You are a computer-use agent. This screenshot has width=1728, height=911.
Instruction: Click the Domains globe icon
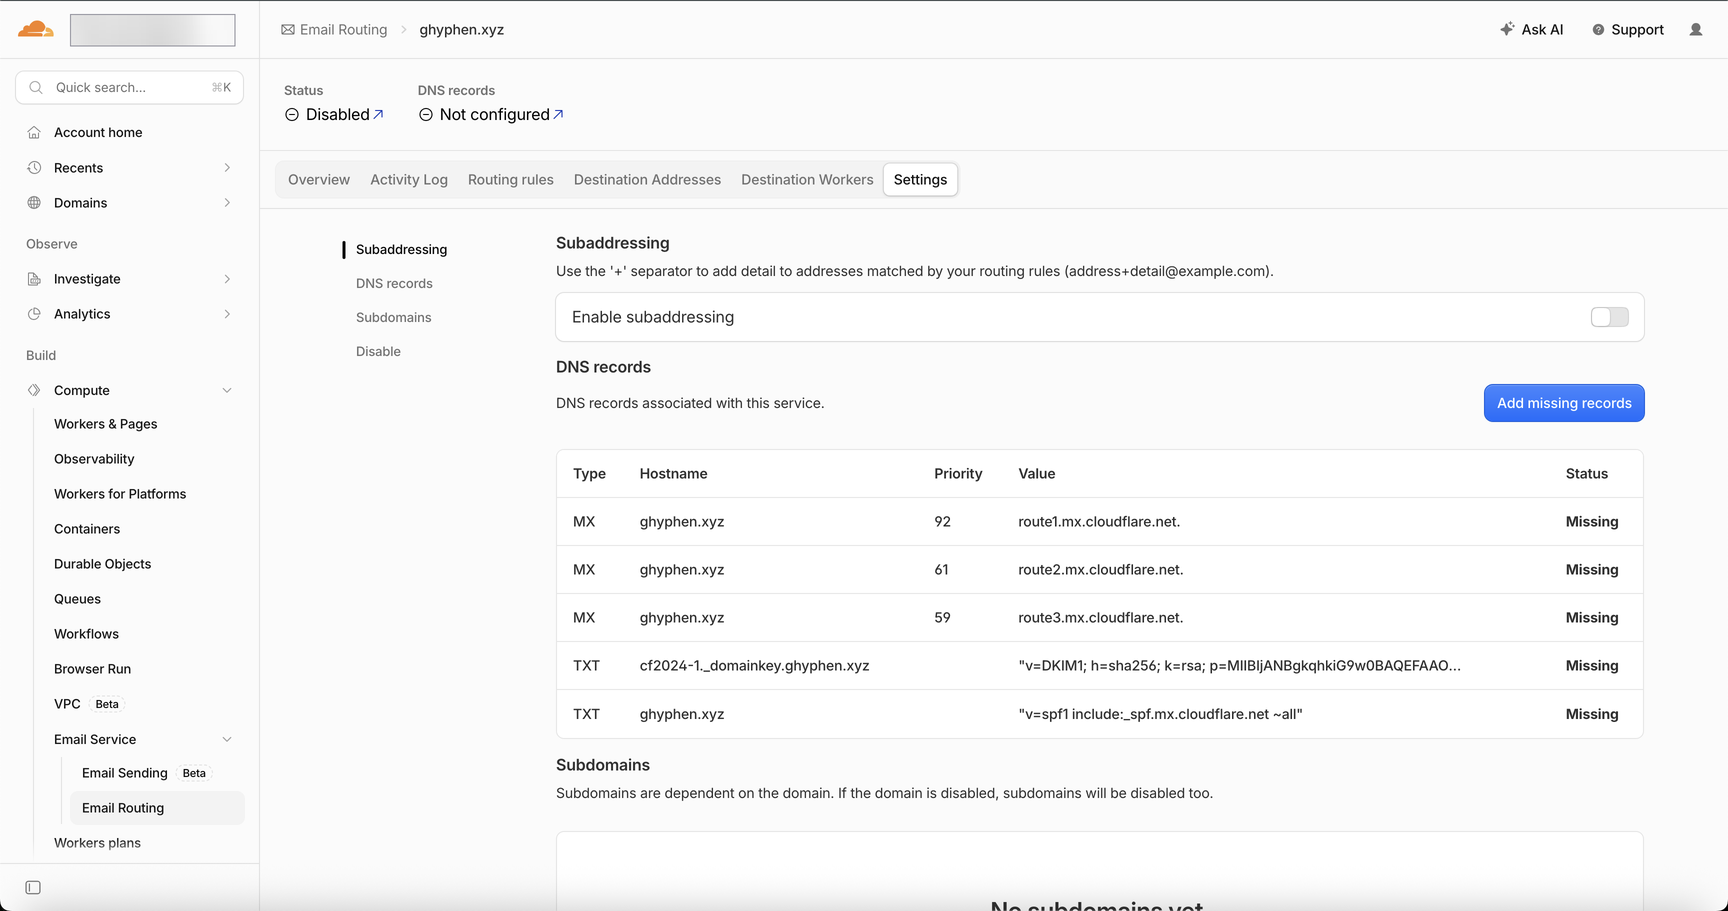coord(34,203)
